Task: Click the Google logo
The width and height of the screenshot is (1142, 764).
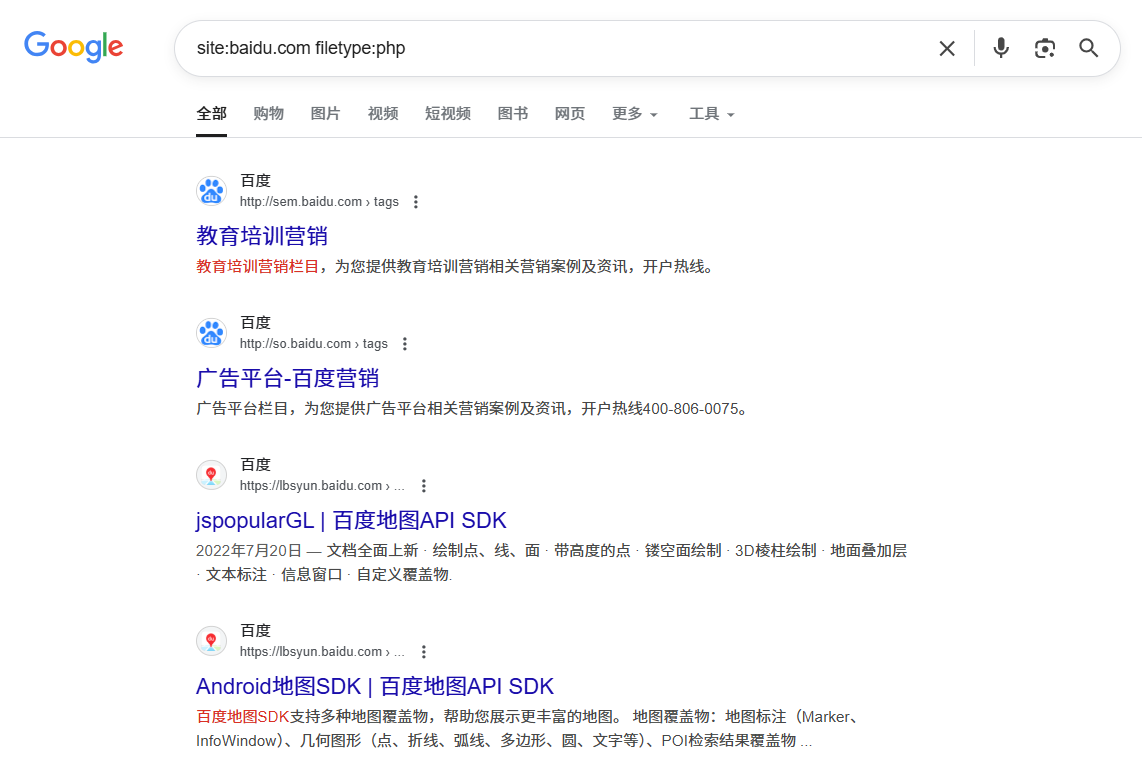Action: 74,47
